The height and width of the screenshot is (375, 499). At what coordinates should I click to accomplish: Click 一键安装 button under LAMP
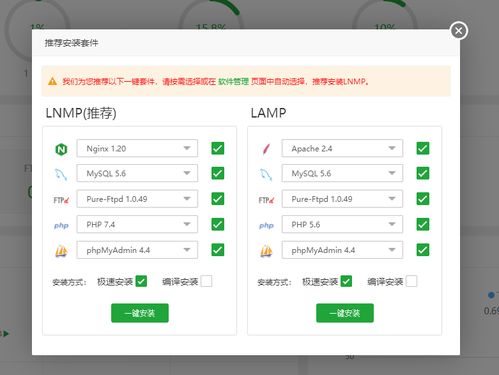point(345,313)
